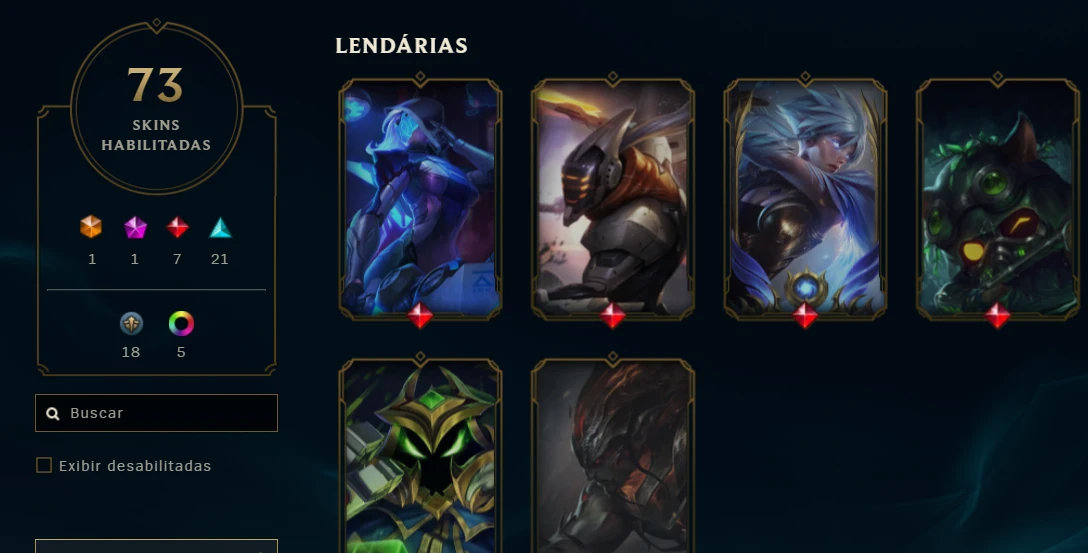
Task: Click the magnifying glass search icon
Action: (x=53, y=414)
